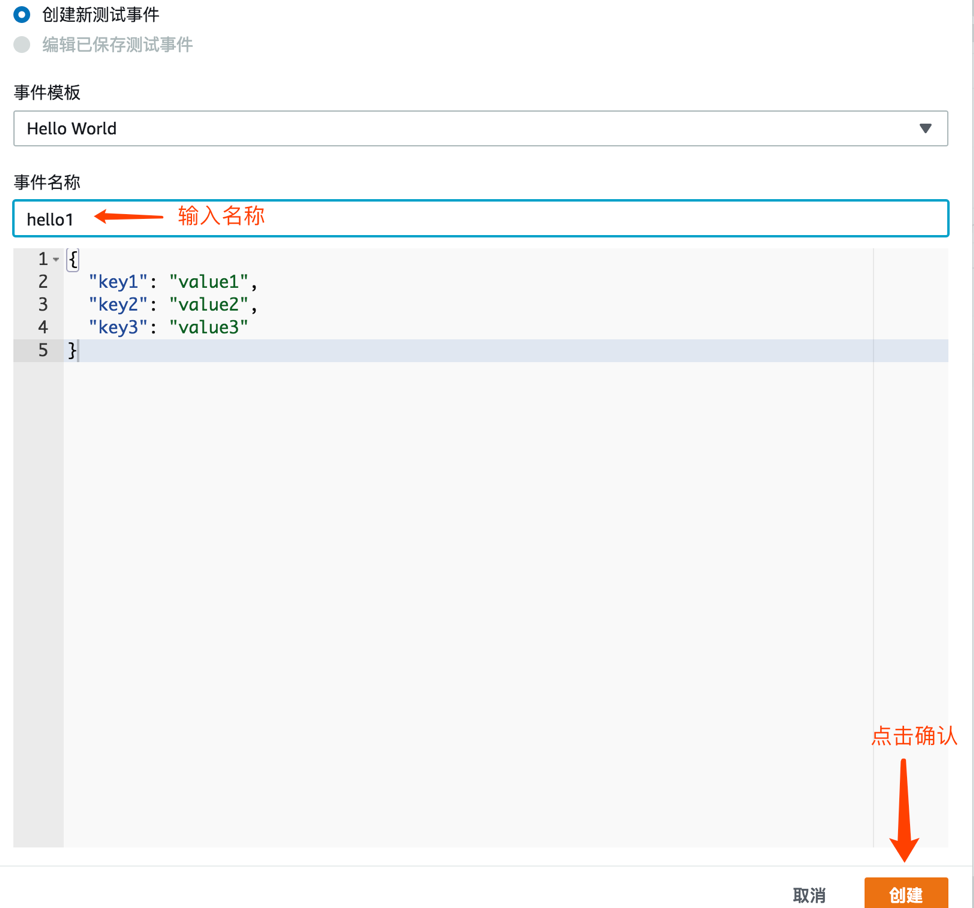The height and width of the screenshot is (908, 974).
Task: Click the 事件模板 dropdown arrow icon
Action: point(925,129)
